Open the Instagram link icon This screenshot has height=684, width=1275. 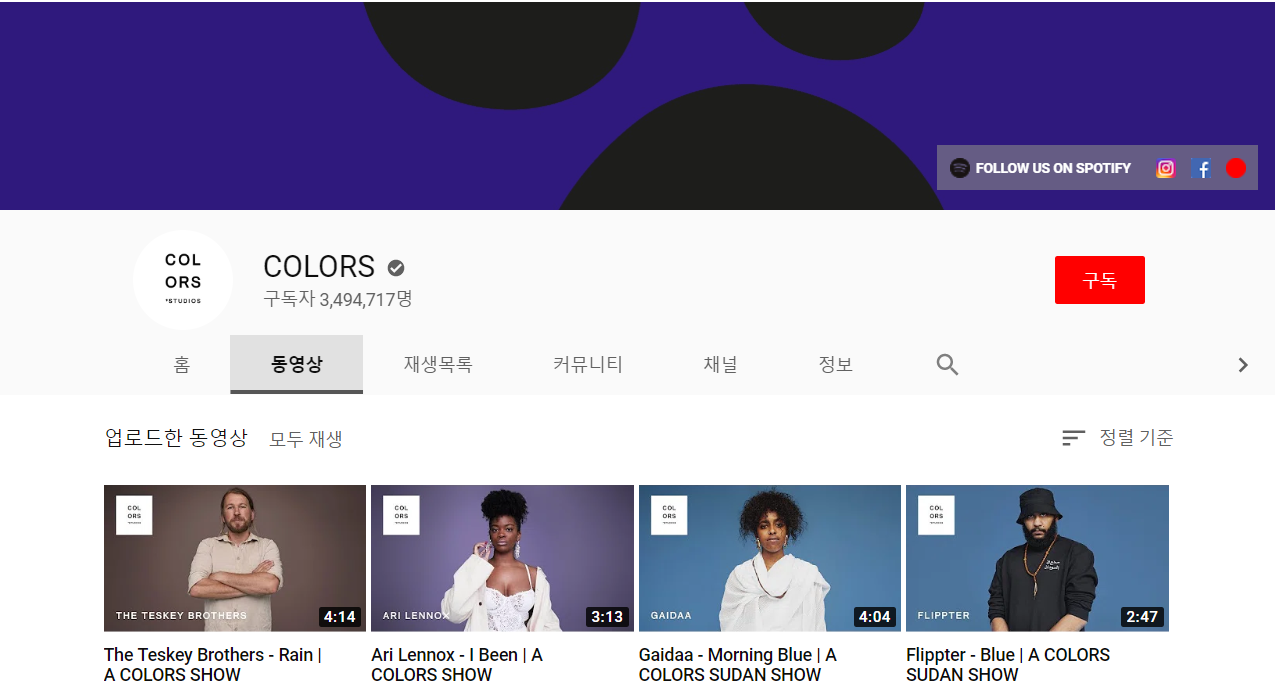pos(1165,168)
